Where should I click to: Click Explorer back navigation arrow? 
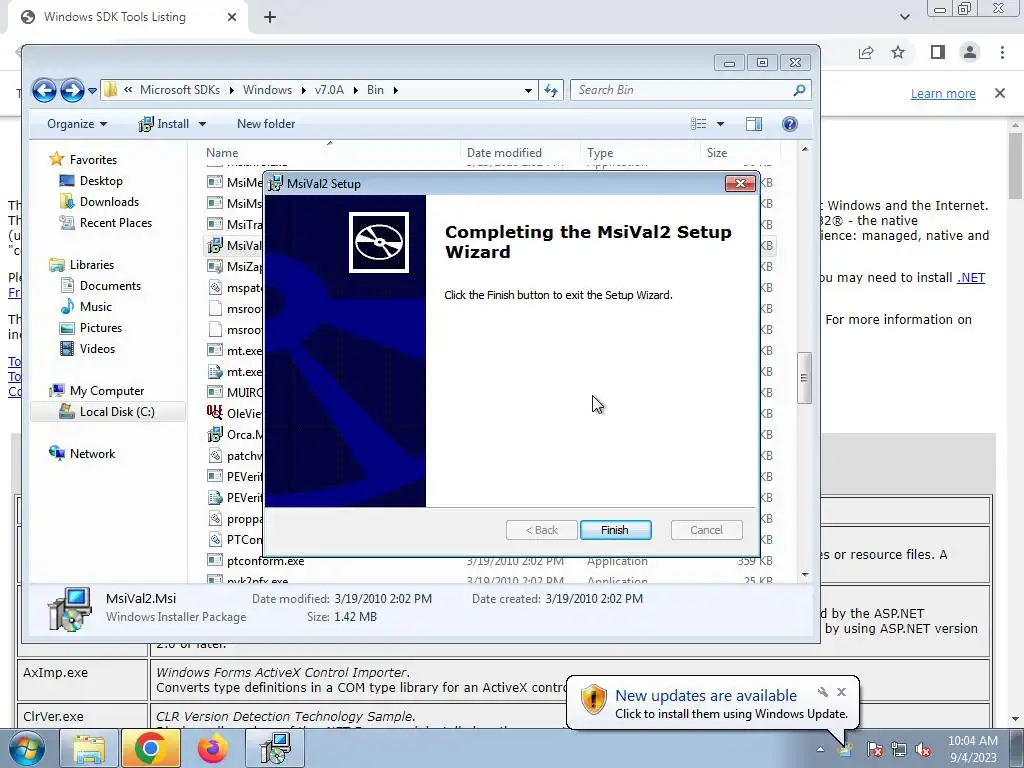click(44, 90)
